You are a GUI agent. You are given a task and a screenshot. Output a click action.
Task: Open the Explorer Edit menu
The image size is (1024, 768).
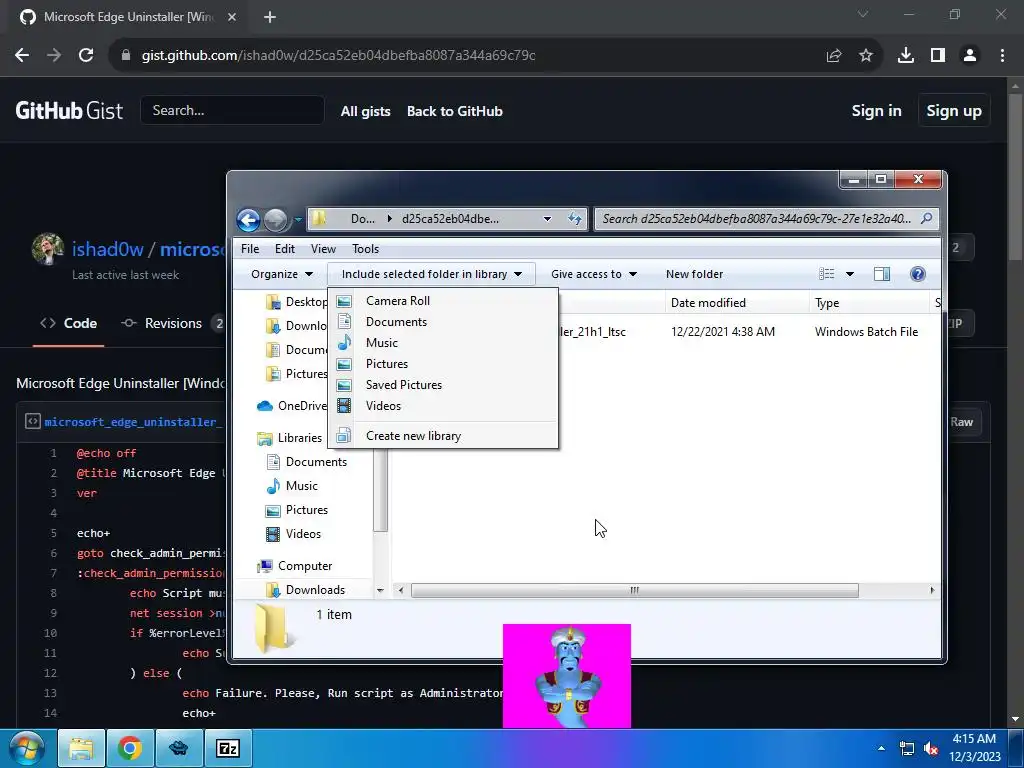(285, 249)
